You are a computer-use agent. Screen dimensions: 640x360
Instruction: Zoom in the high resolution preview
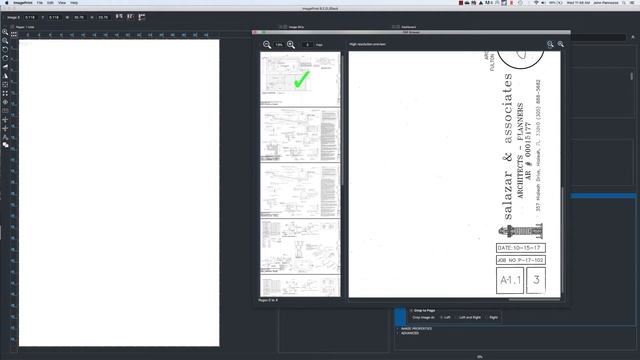(561, 44)
